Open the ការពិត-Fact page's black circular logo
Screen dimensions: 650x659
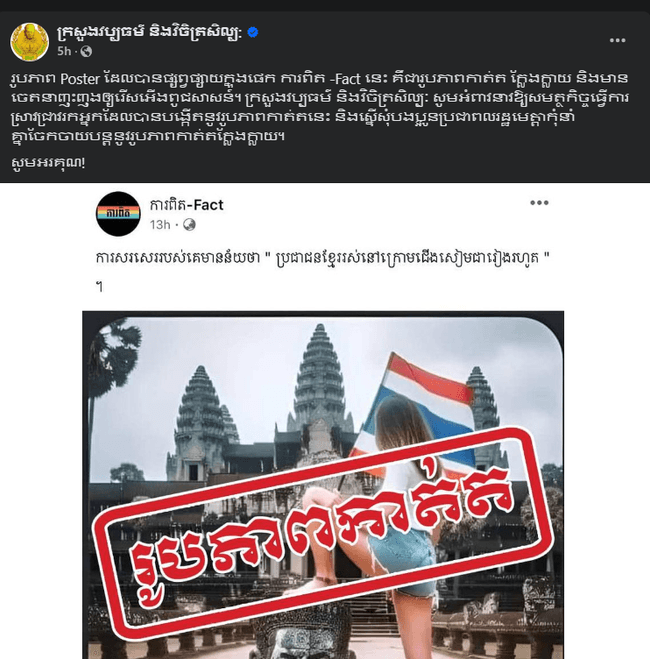click(118, 214)
